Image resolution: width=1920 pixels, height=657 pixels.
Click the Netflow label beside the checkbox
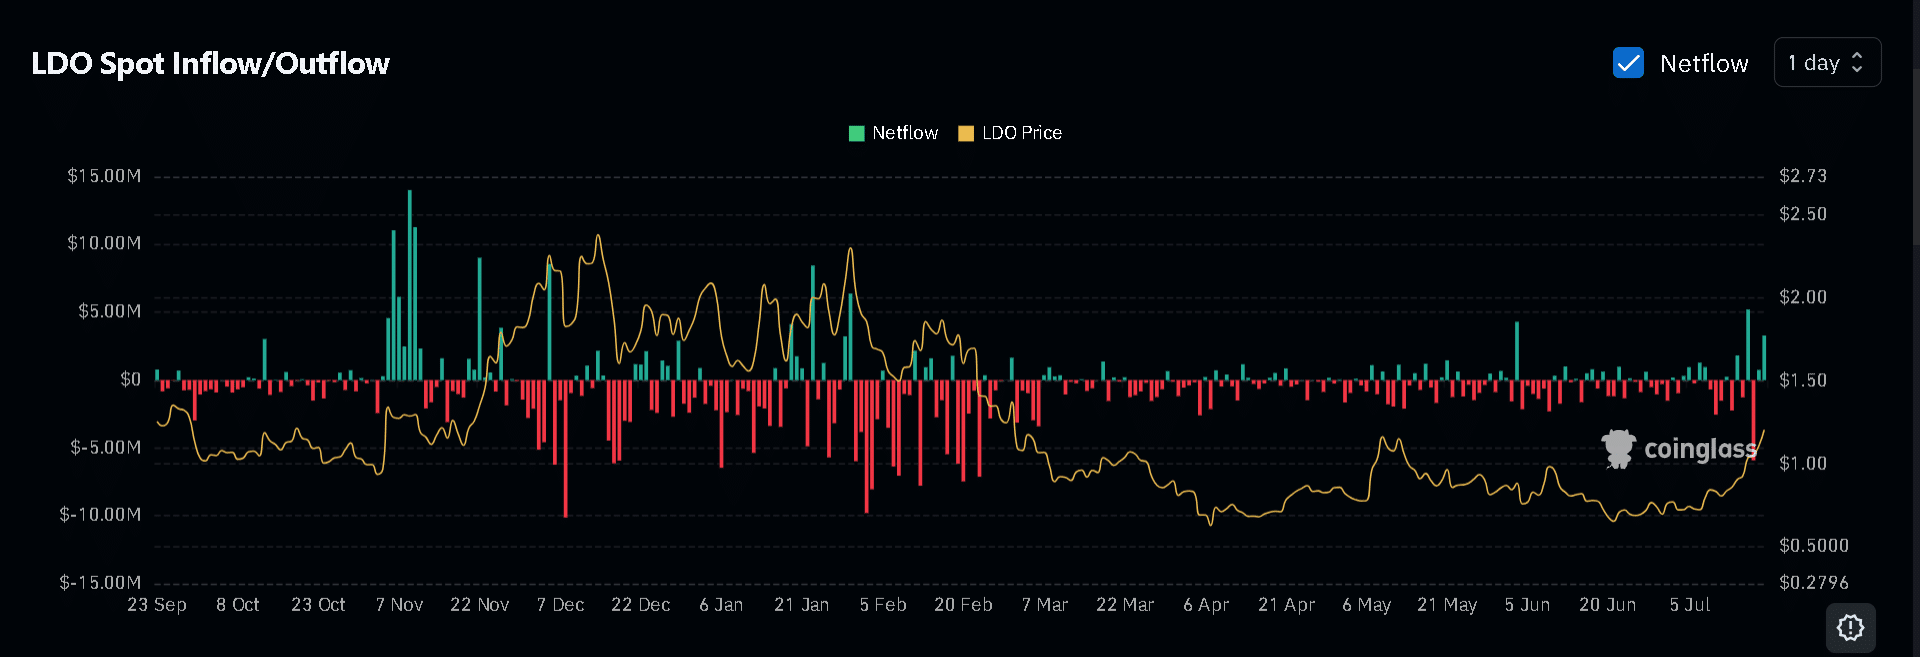1703,63
